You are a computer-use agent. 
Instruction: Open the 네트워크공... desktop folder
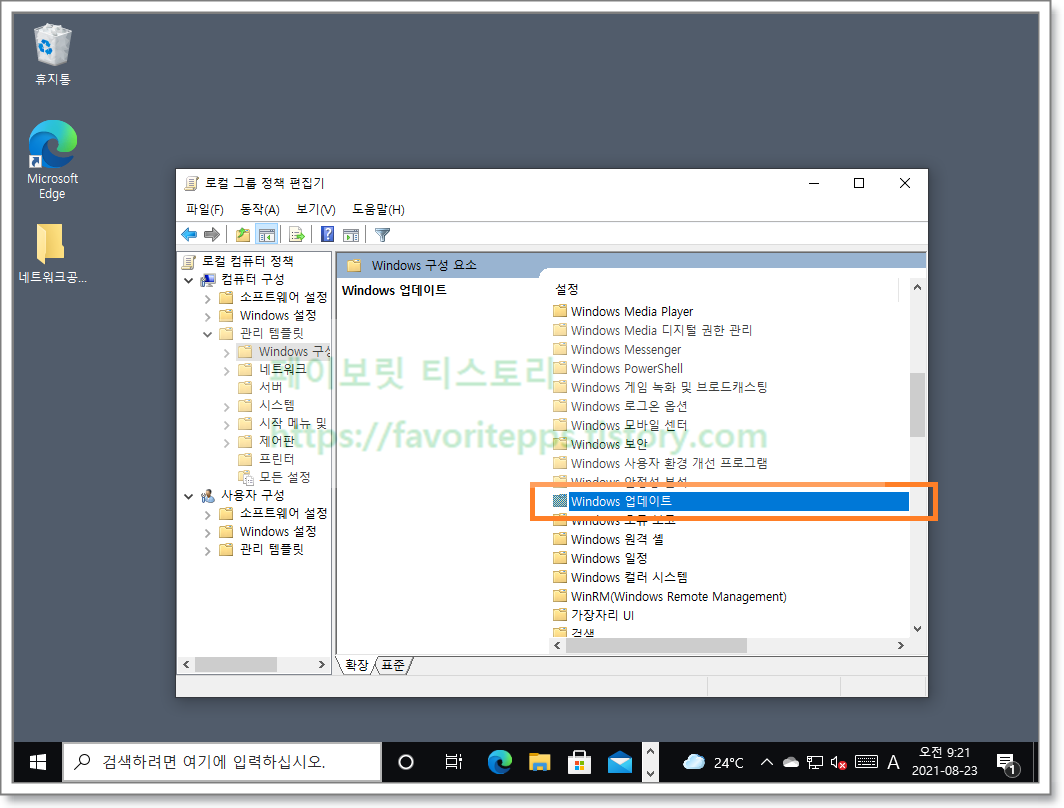coord(52,253)
